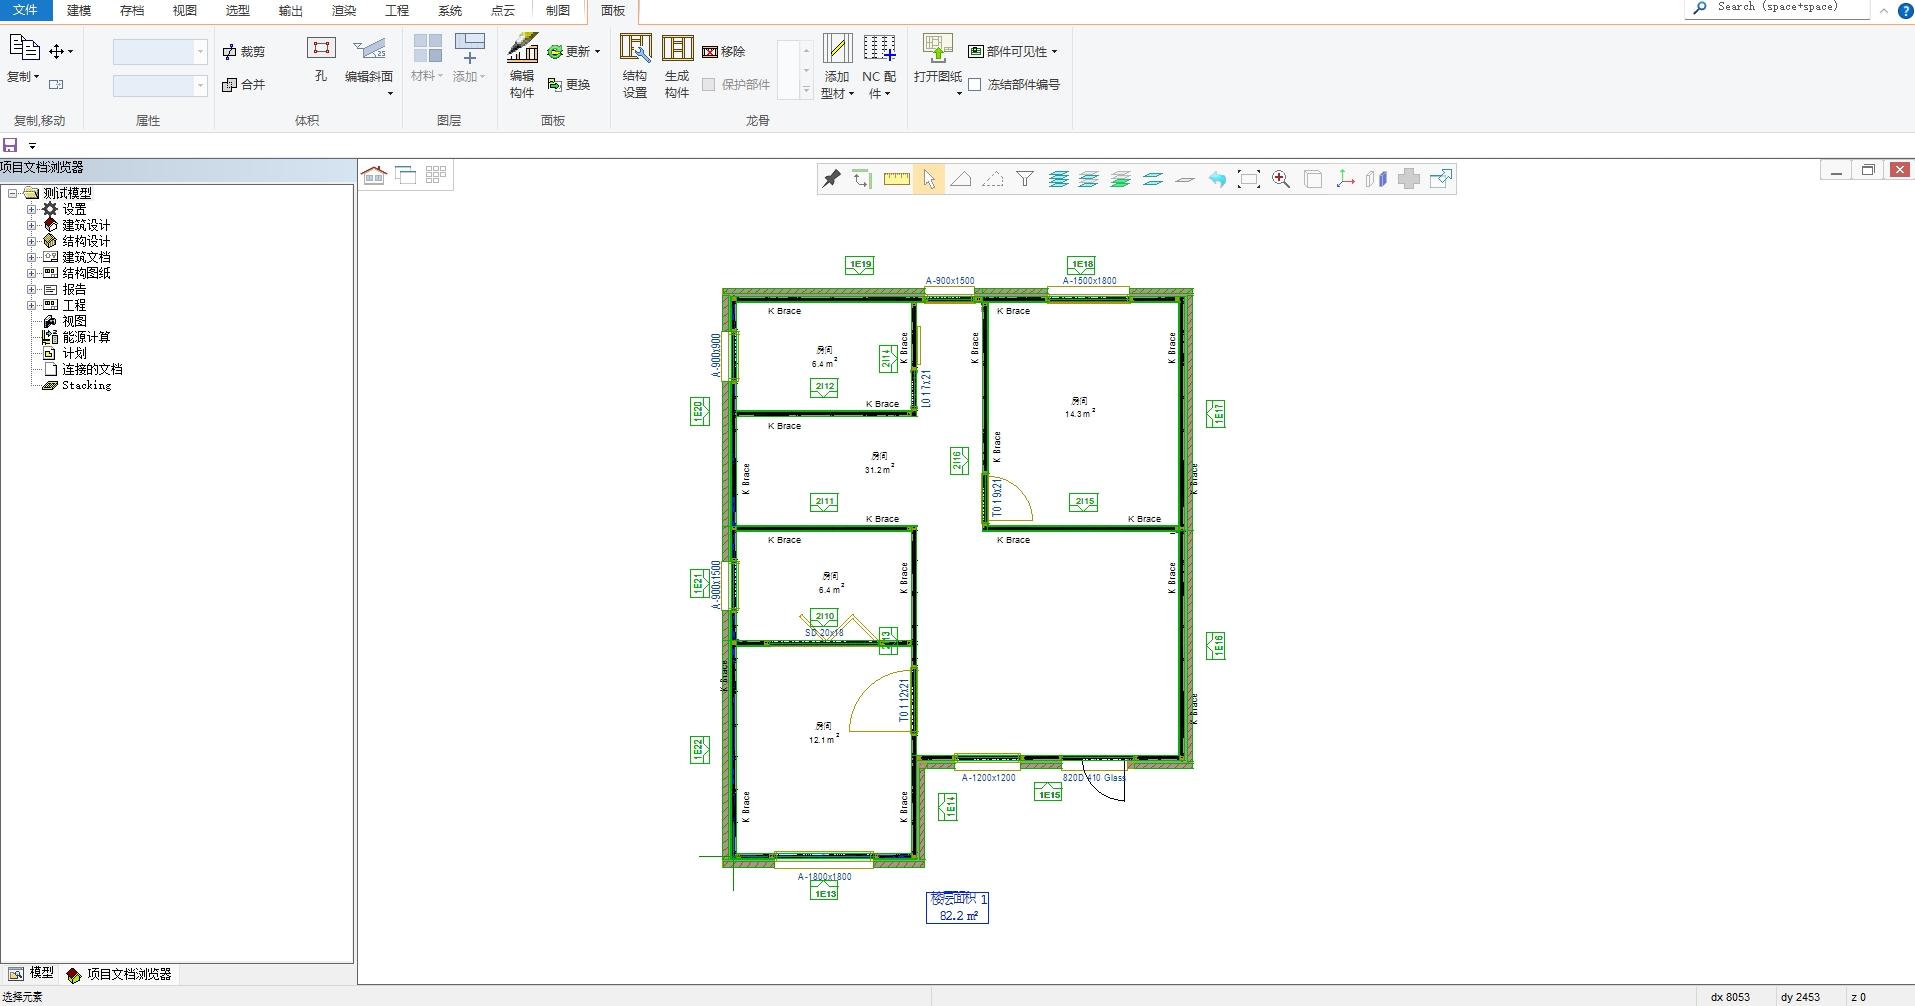Toggle the 保护部件 checkbox
The image size is (1915, 1006).
[709, 85]
